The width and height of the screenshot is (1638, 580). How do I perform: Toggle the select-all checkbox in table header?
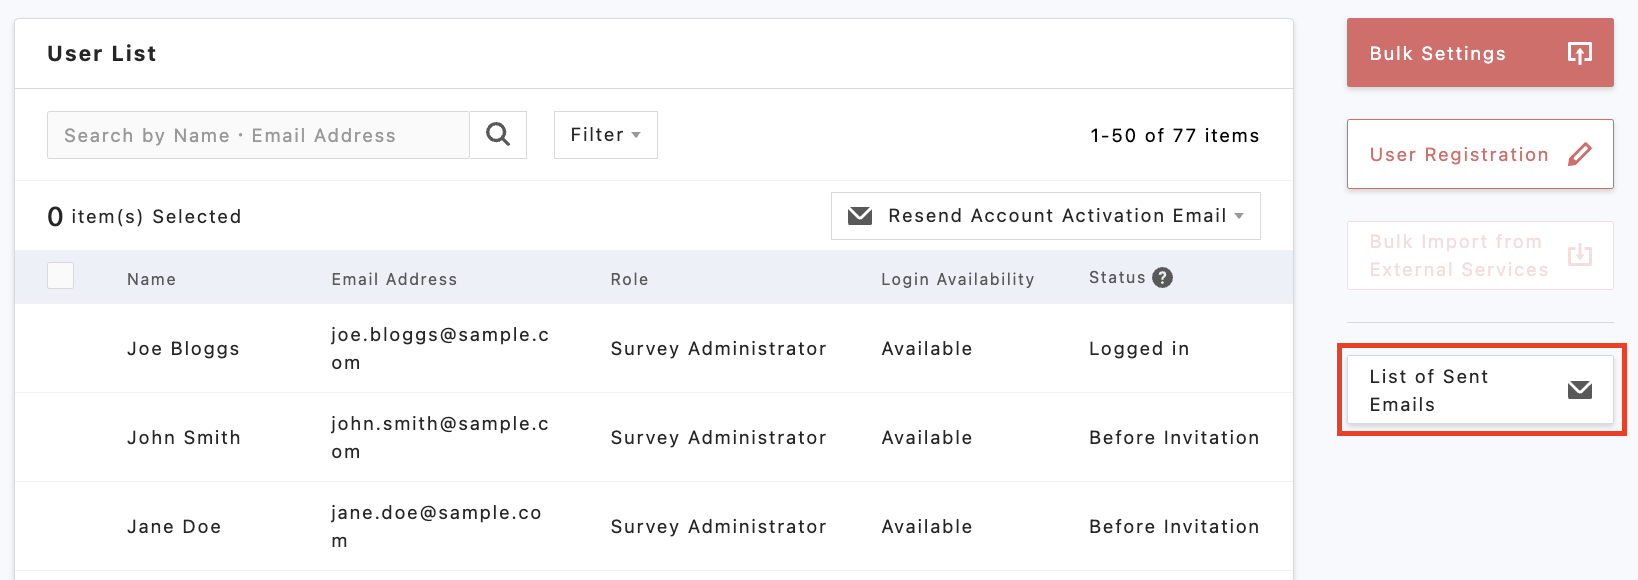61,276
